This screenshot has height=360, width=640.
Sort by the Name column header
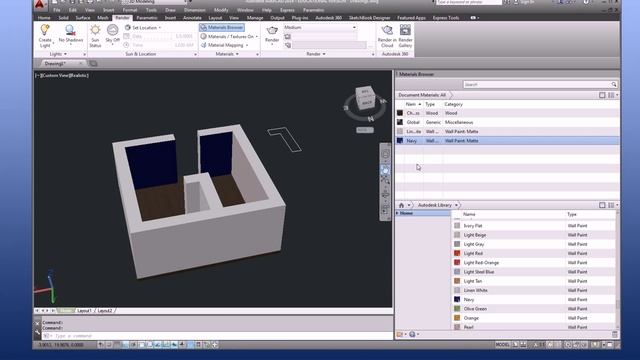pos(413,104)
